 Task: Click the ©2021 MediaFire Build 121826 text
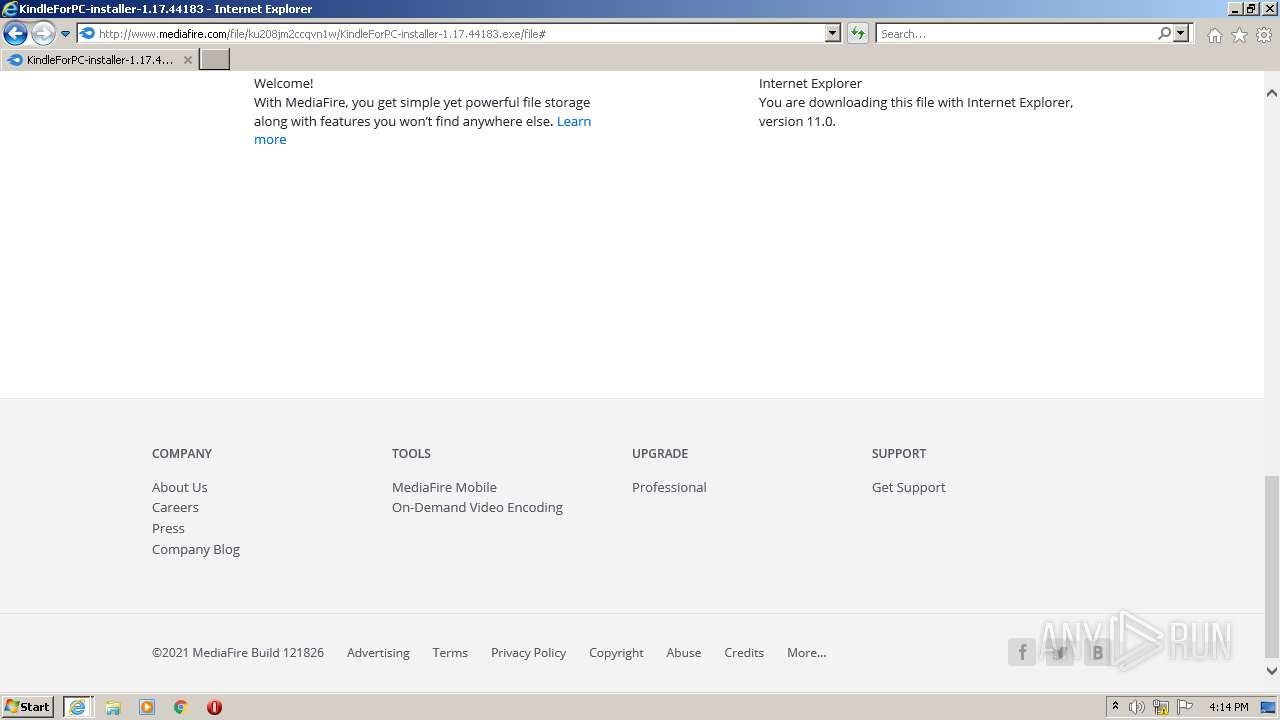(x=238, y=652)
